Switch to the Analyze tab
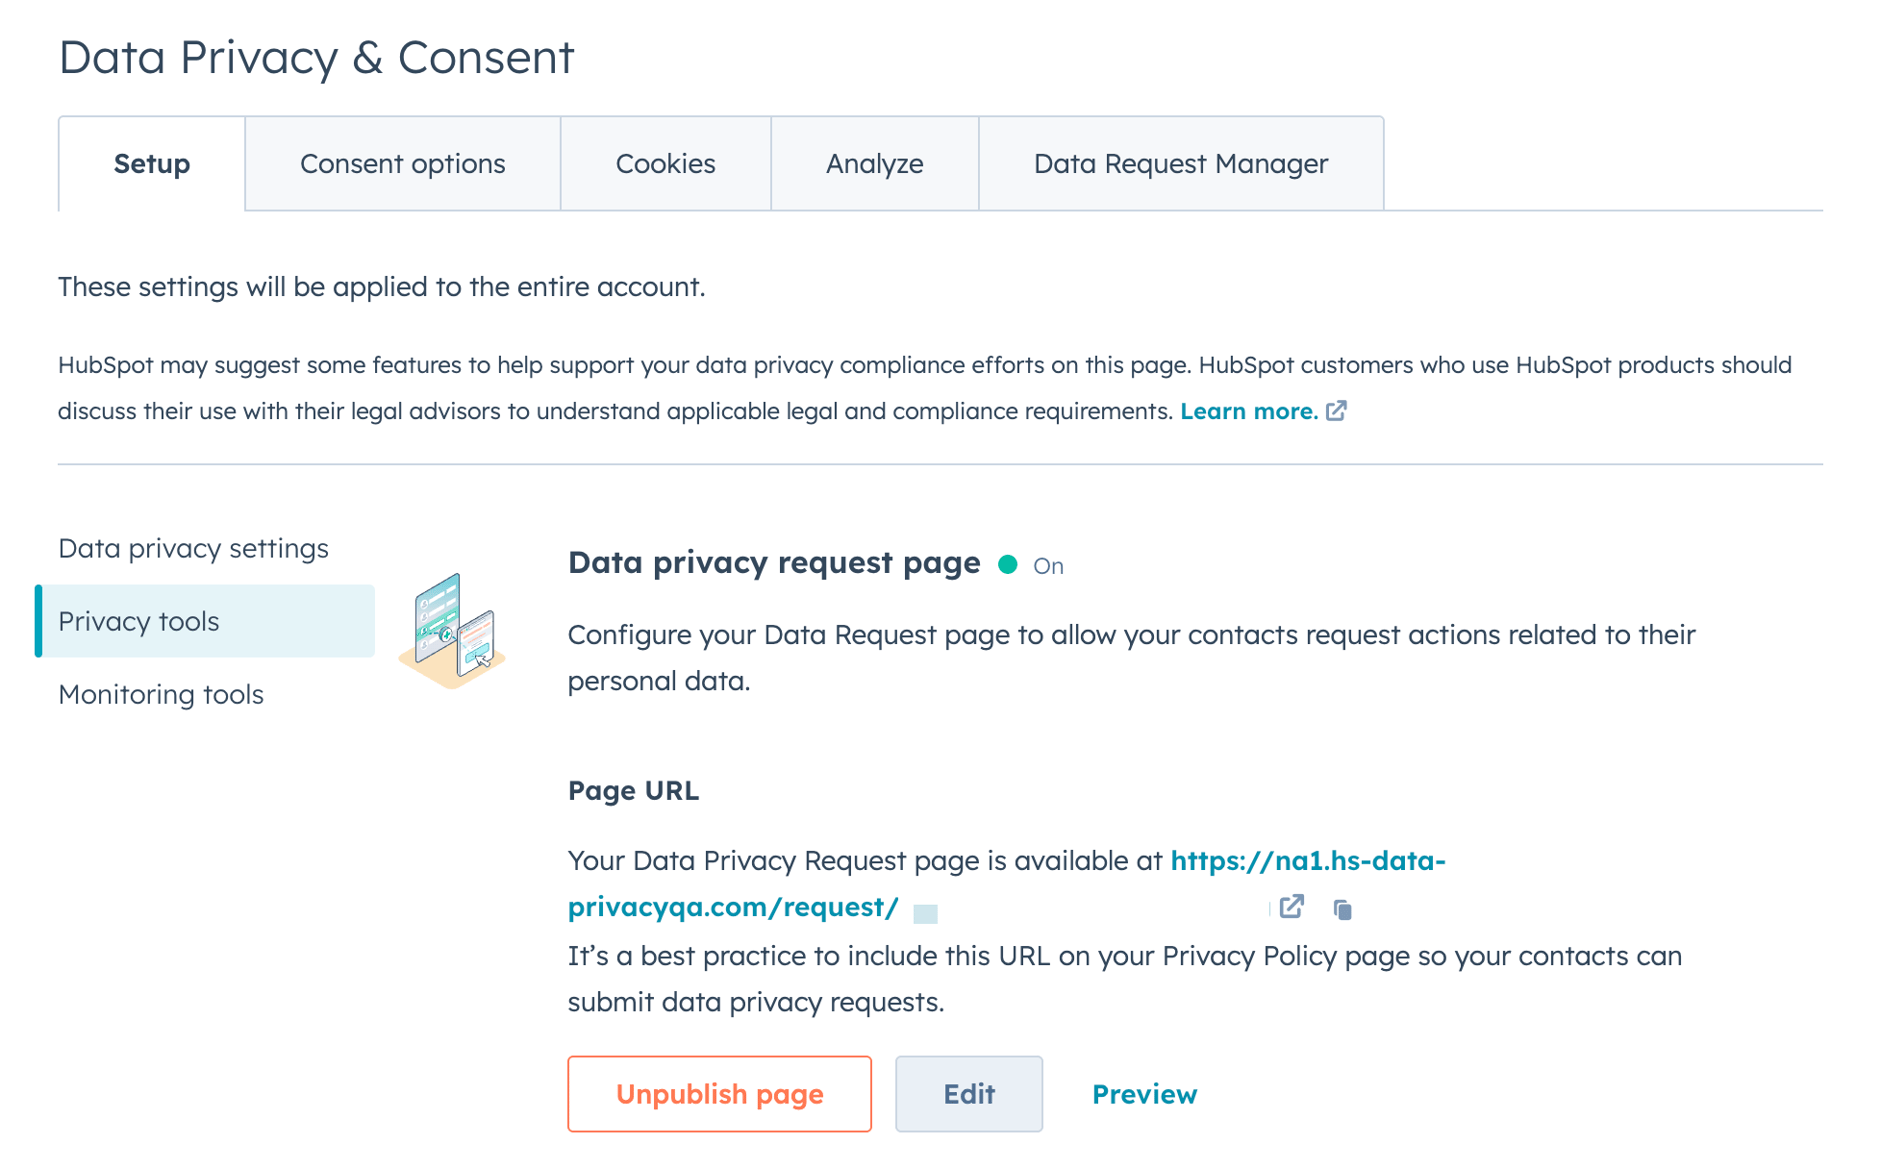 [x=874, y=163]
